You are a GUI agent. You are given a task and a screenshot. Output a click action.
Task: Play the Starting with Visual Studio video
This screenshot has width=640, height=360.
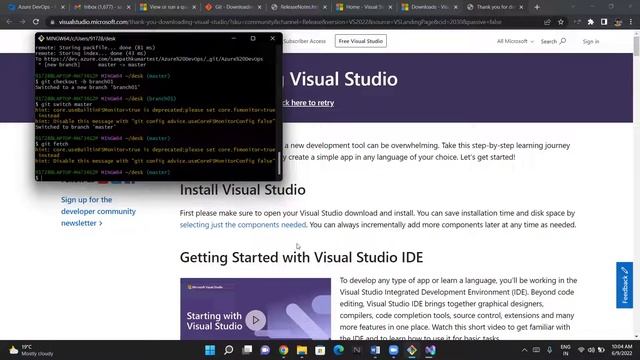[x=256, y=320]
